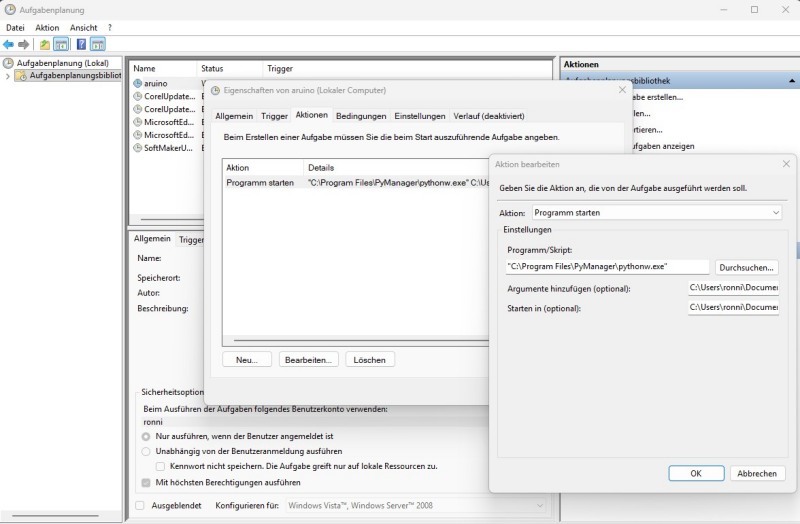The width and height of the screenshot is (800, 524).
Task: Toggle the Ausgeblendet checkbox
Action: coord(140,506)
